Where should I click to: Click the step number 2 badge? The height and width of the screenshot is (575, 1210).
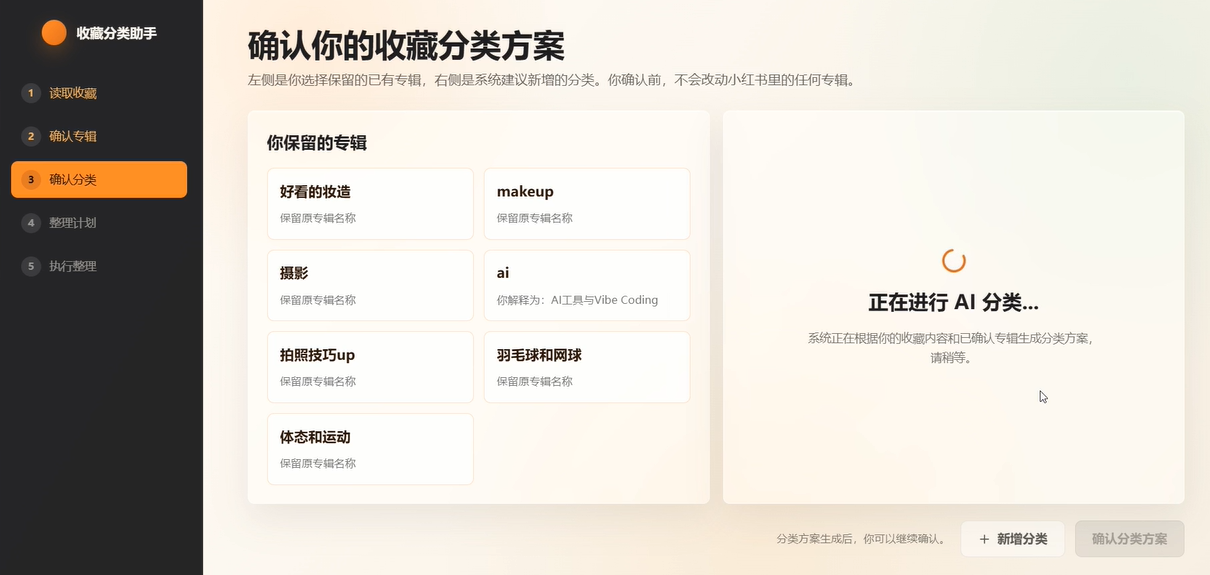click(31, 136)
